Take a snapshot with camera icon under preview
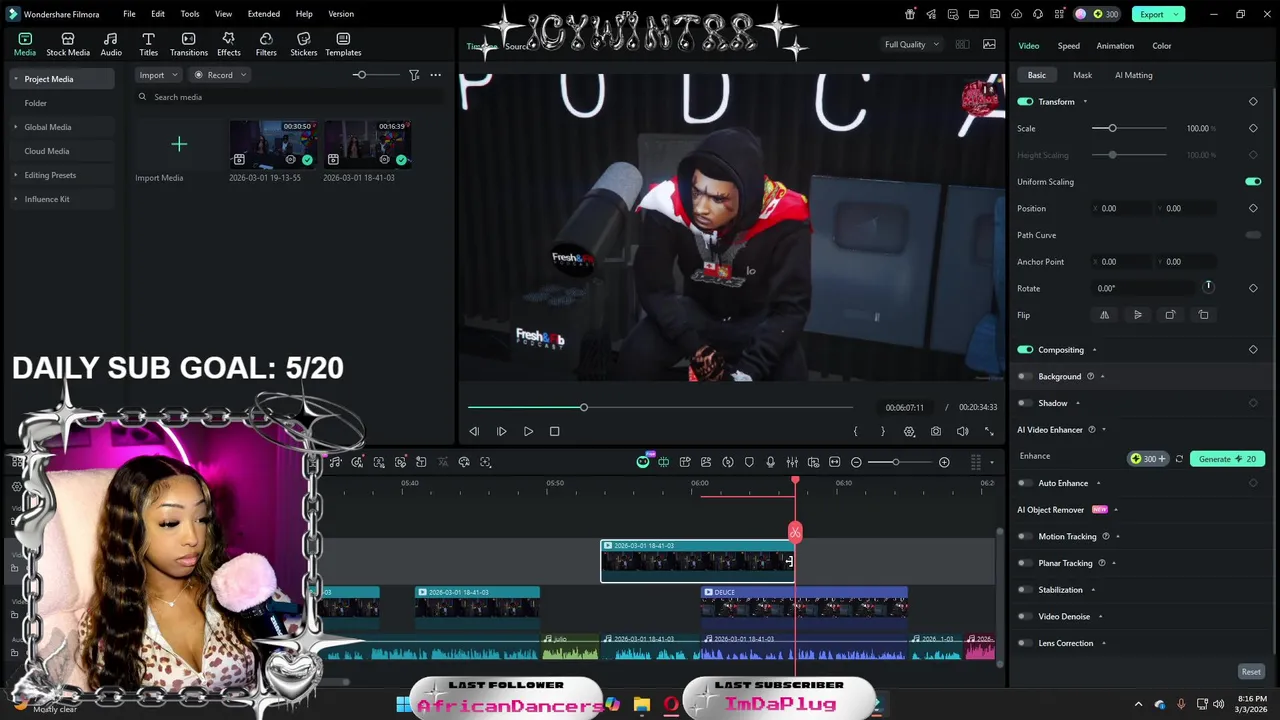 click(x=936, y=431)
